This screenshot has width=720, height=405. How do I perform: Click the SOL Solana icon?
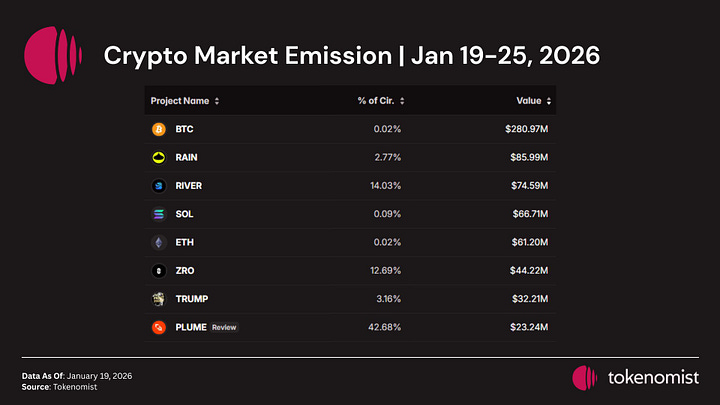pos(158,214)
